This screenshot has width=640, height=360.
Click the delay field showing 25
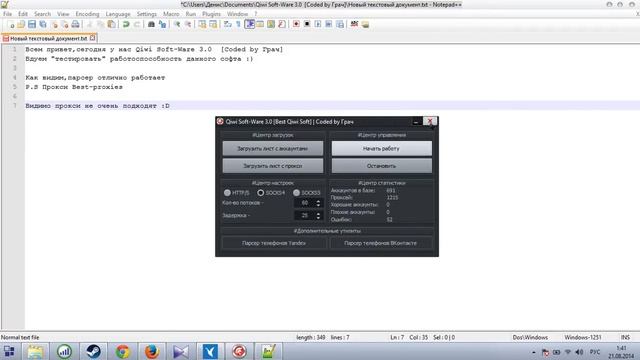point(304,215)
